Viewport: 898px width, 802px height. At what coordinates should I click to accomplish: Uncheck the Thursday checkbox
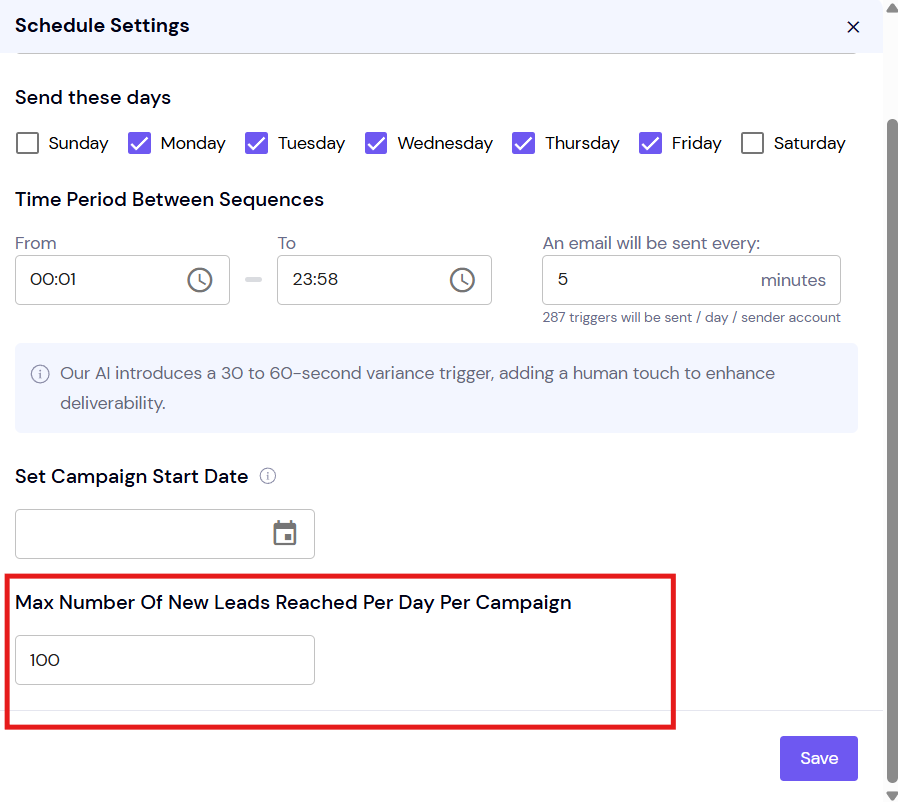(523, 143)
